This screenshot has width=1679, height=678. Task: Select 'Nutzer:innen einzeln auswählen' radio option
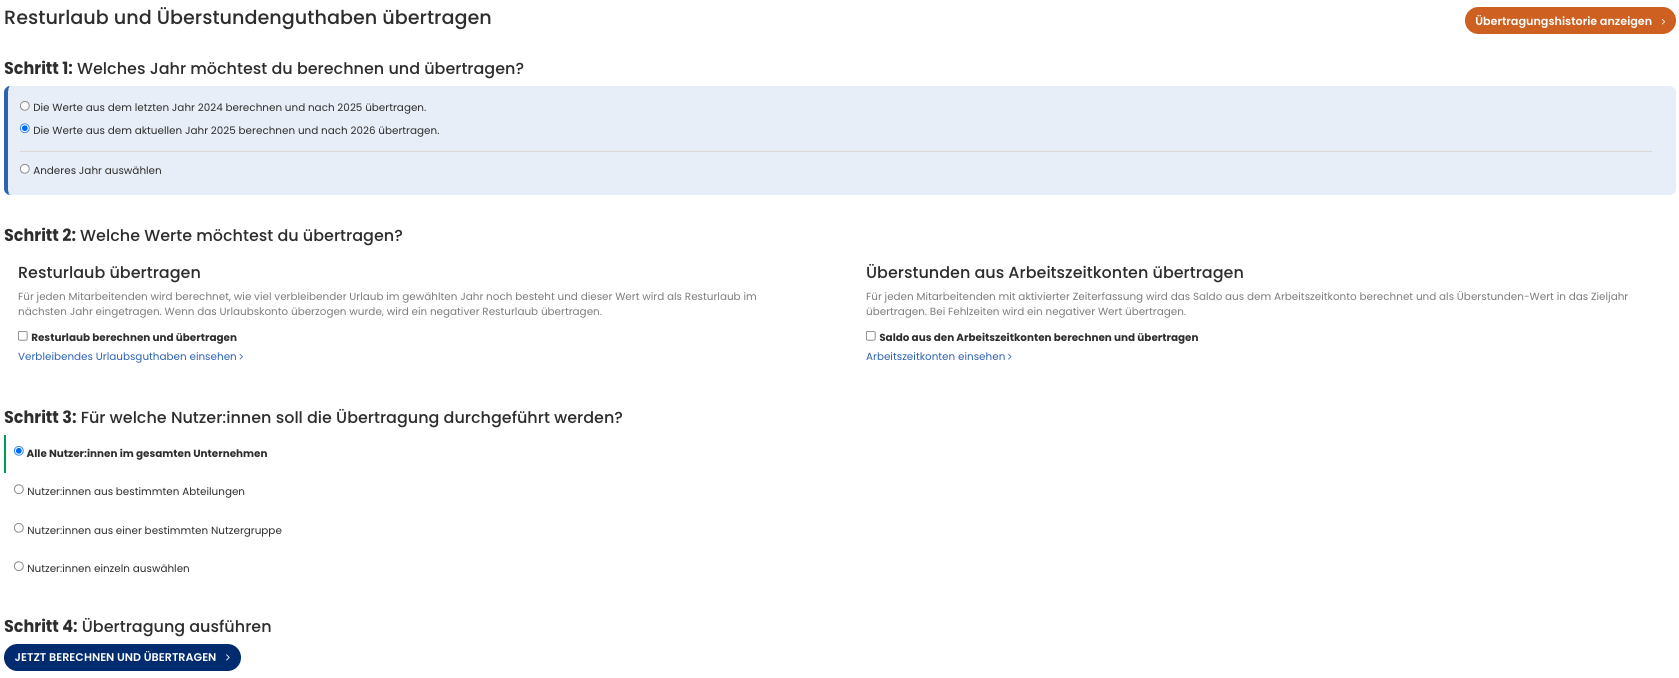(x=19, y=566)
